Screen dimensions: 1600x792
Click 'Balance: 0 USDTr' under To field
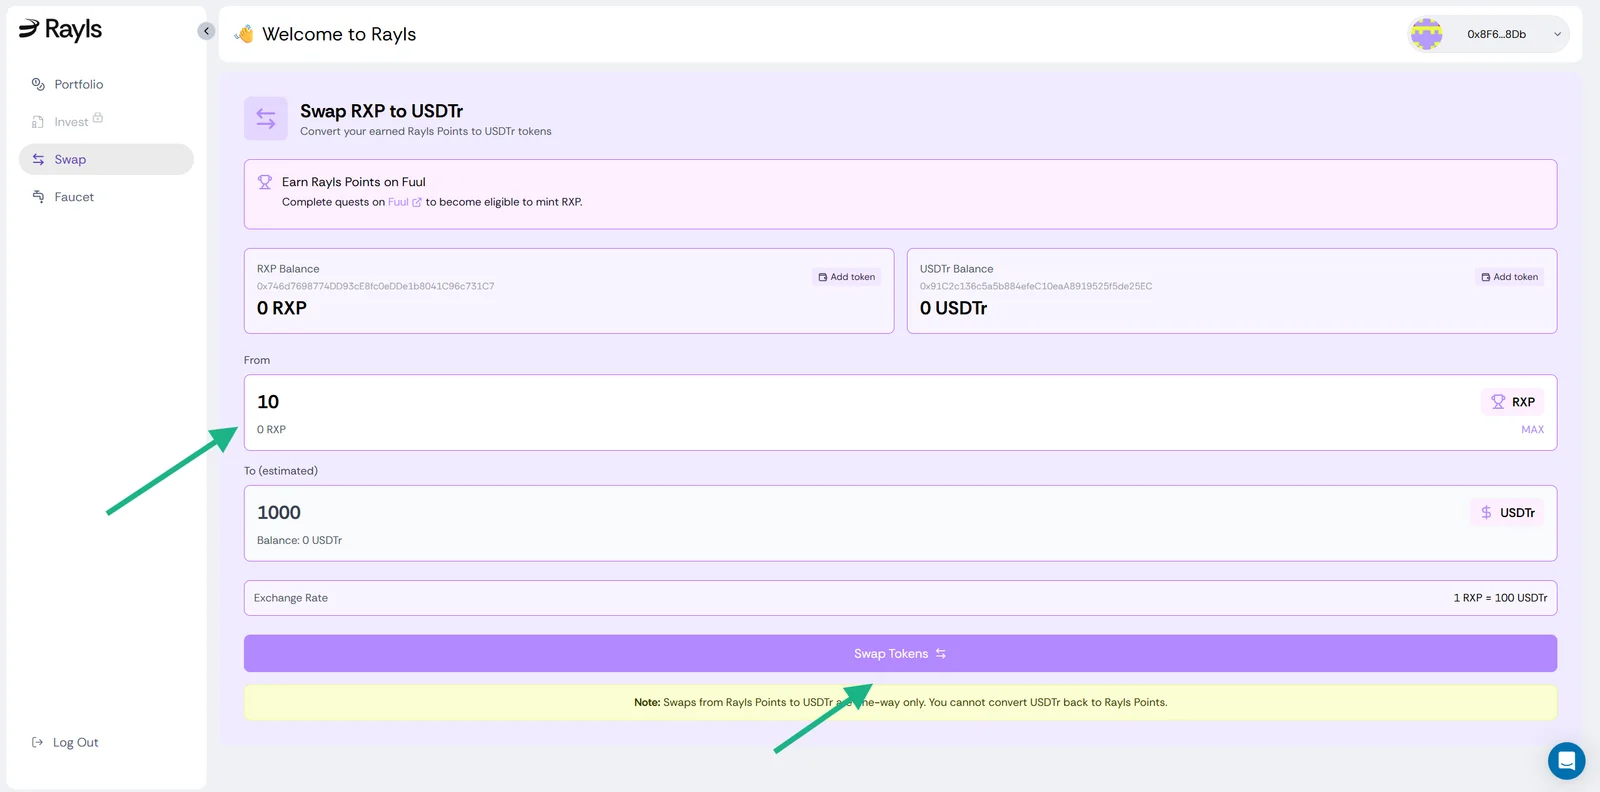(299, 540)
